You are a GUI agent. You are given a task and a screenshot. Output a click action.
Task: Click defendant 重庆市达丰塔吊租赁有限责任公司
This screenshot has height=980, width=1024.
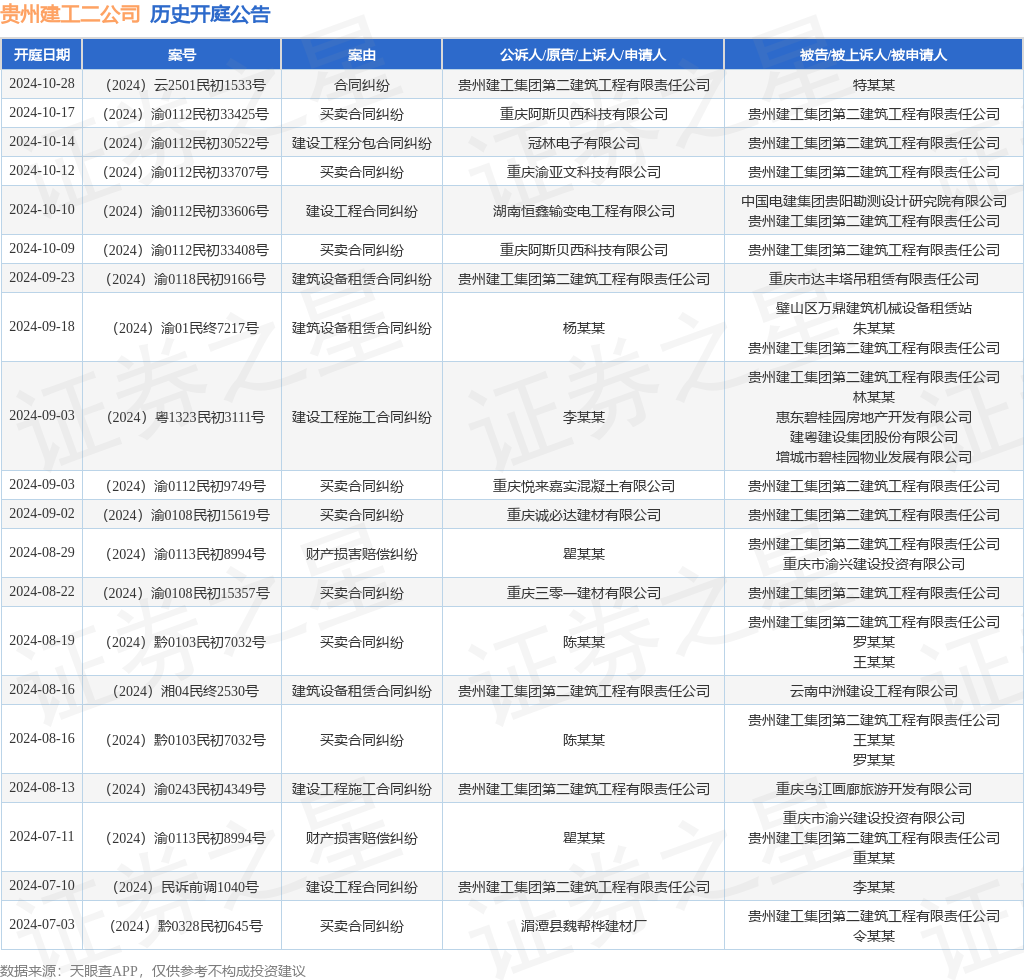coord(873,279)
